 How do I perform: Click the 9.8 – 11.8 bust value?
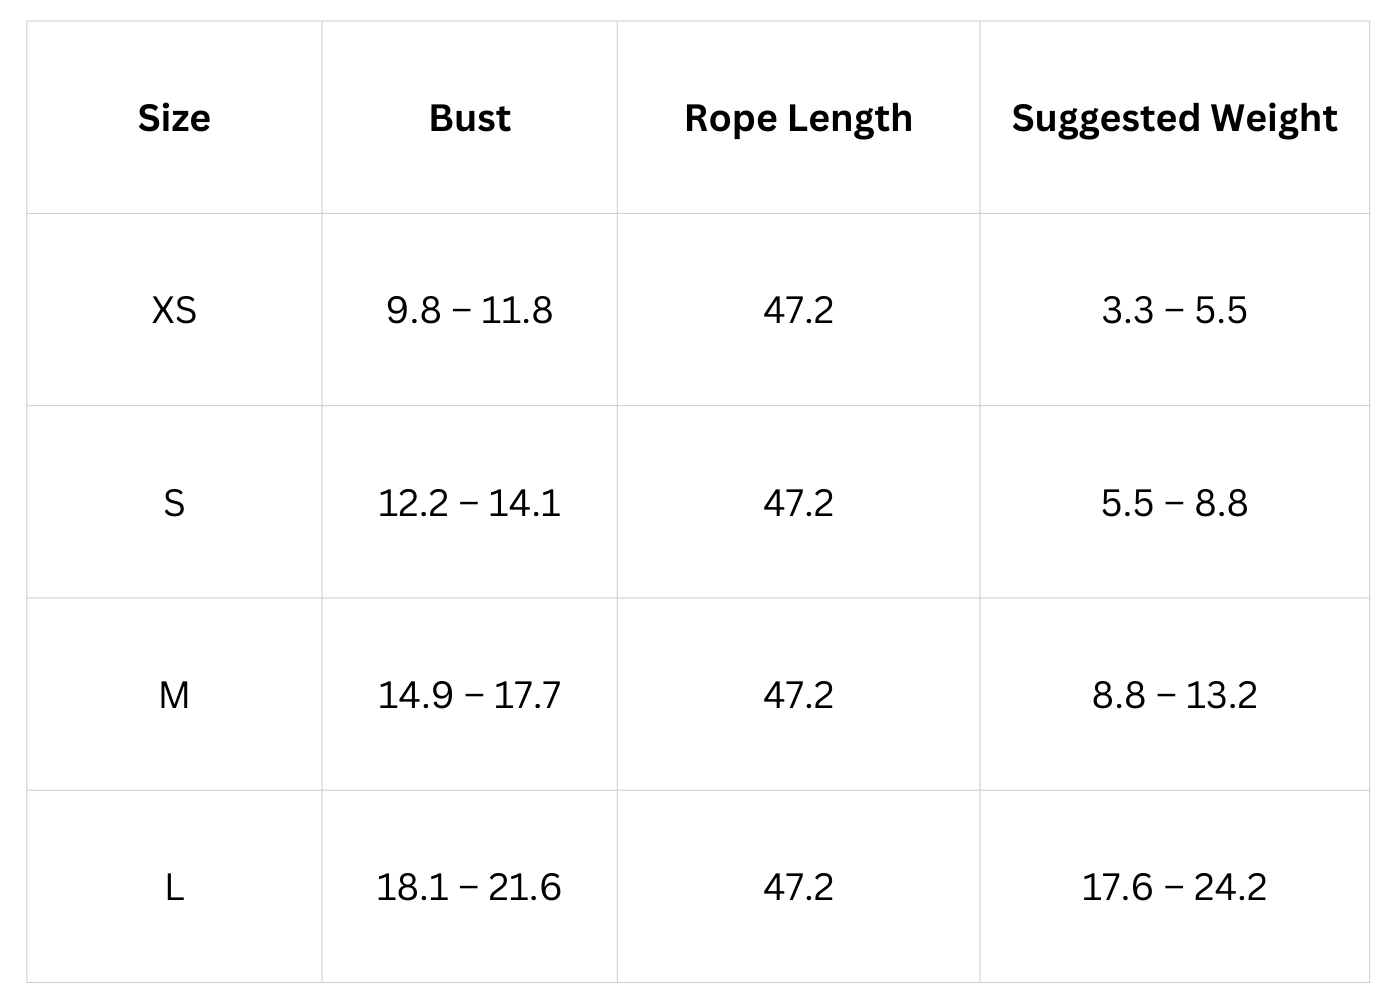pos(469,310)
